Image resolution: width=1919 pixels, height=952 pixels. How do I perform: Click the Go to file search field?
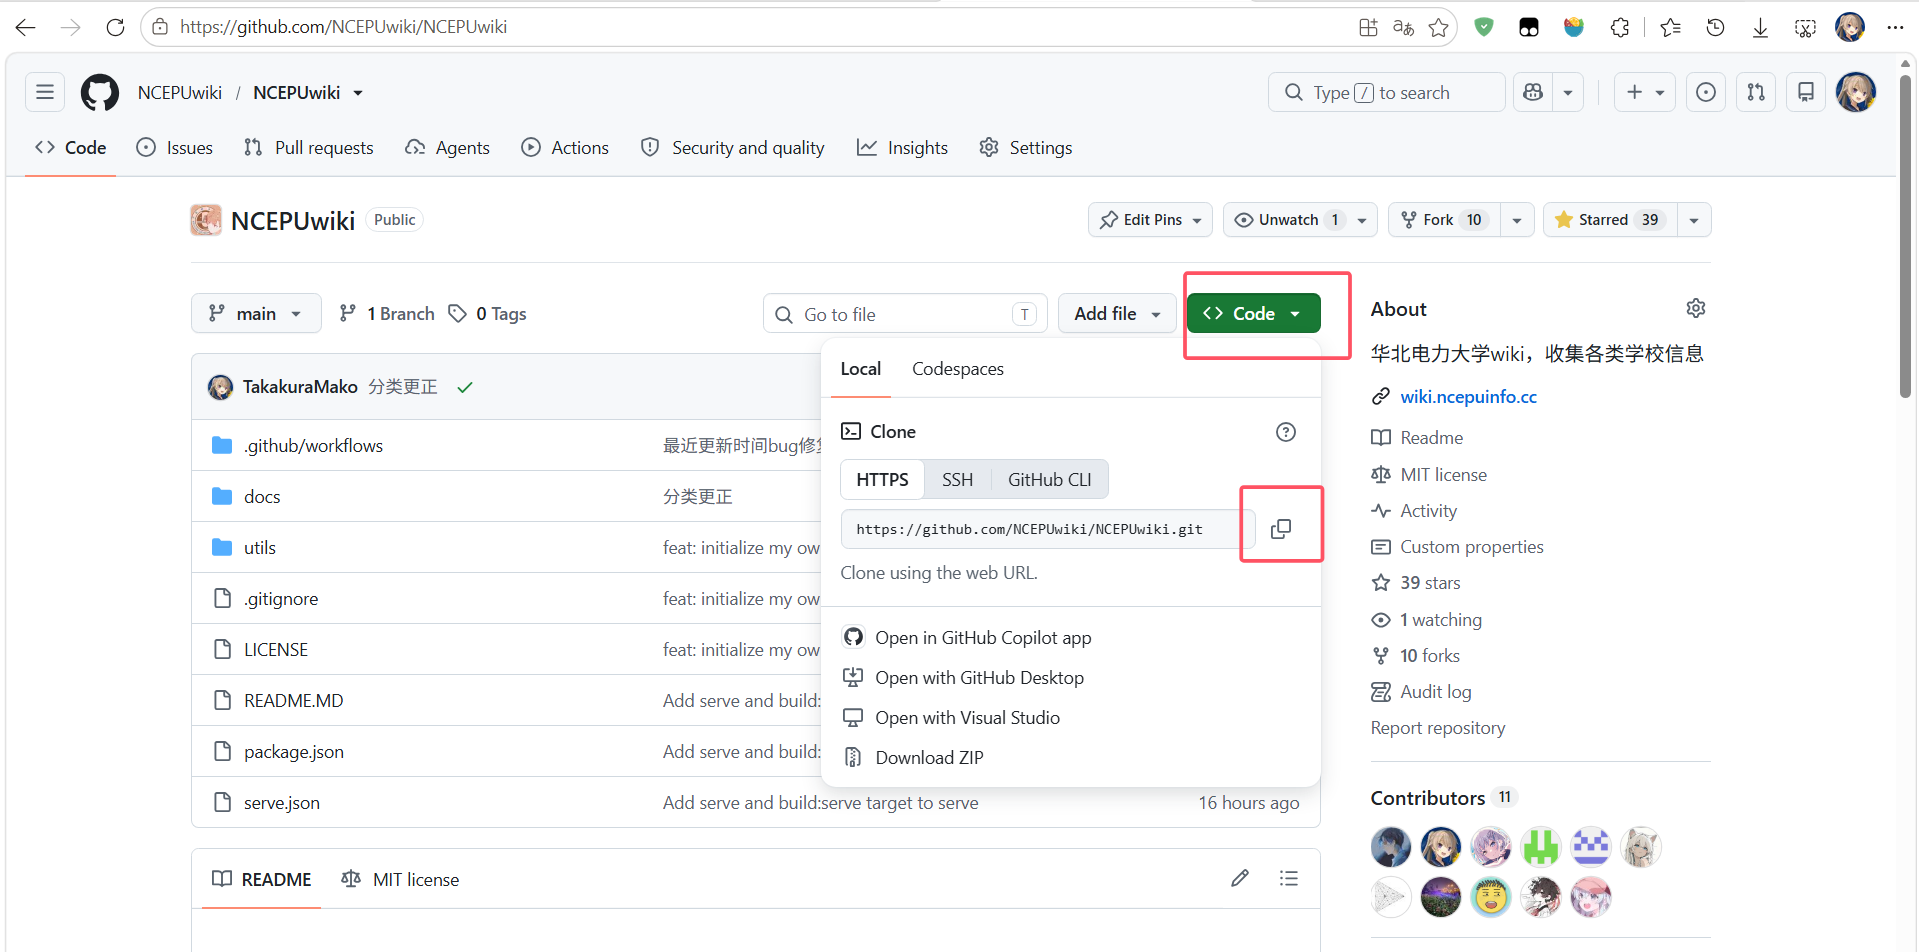tap(905, 314)
